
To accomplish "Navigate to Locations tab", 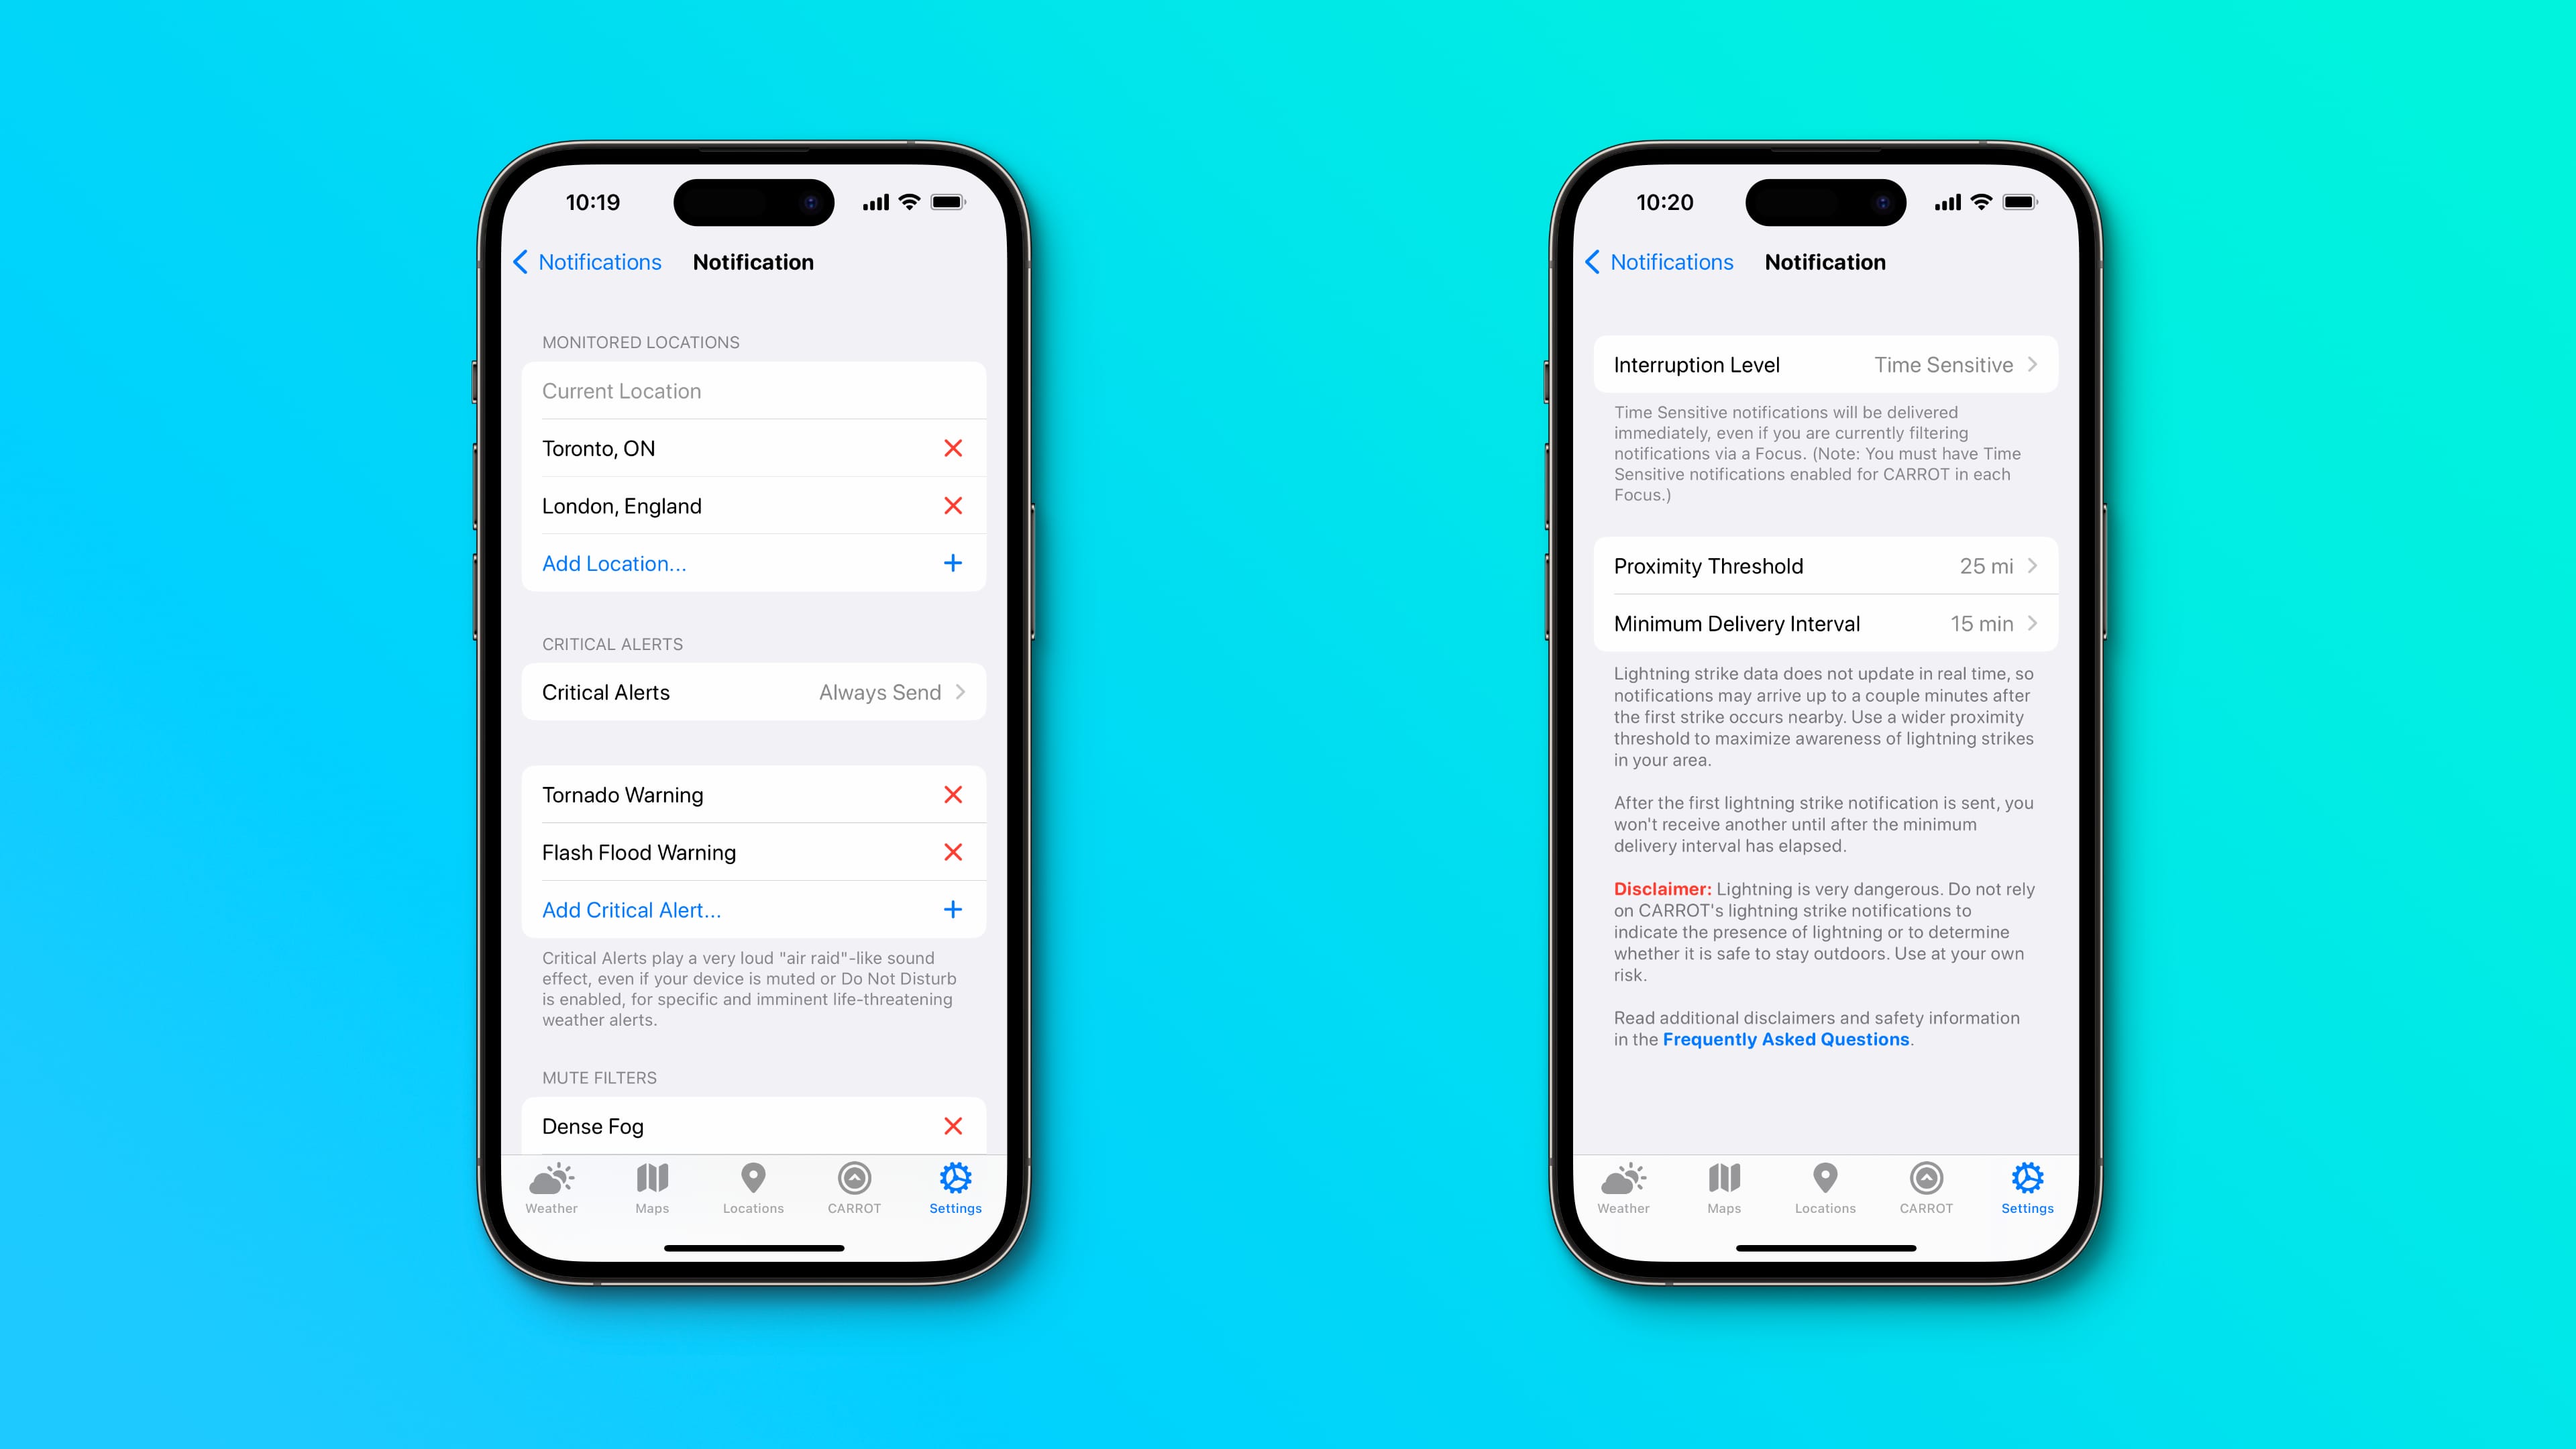I will pos(752,1189).
